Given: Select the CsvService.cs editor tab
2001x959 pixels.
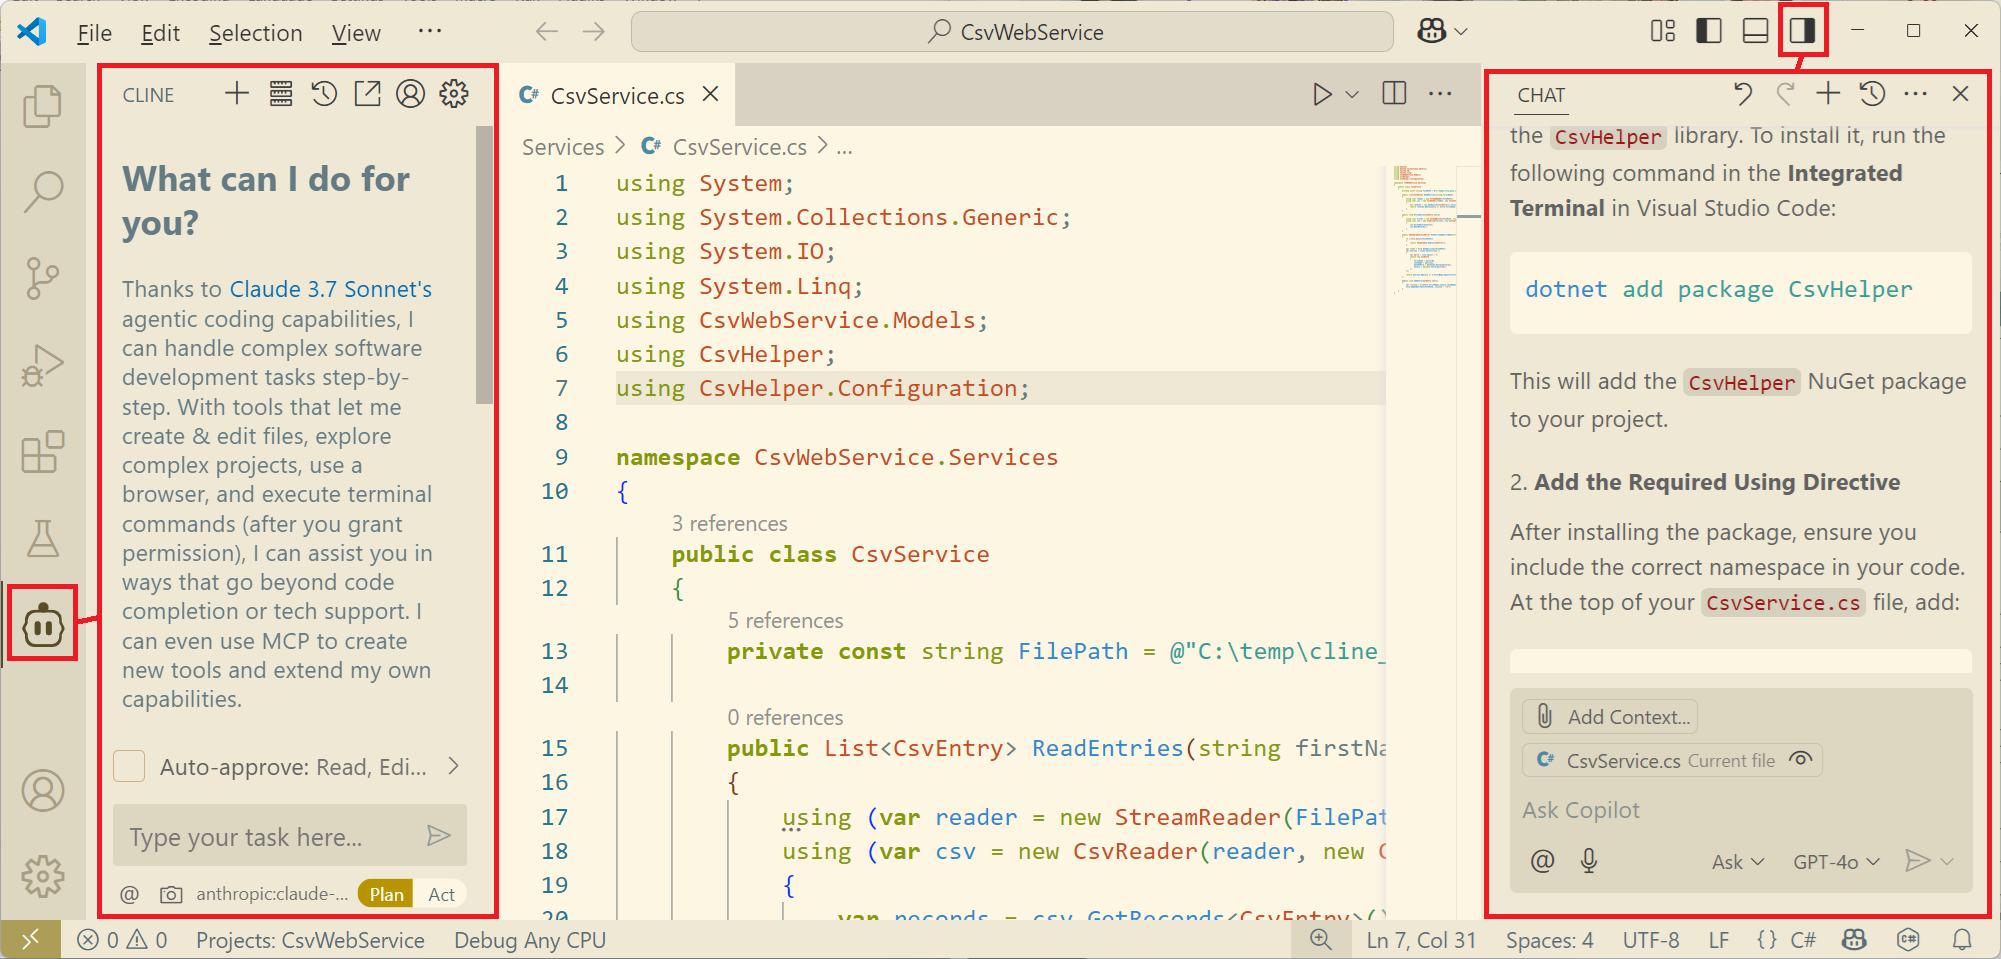Looking at the screenshot, I should [x=617, y=96].
